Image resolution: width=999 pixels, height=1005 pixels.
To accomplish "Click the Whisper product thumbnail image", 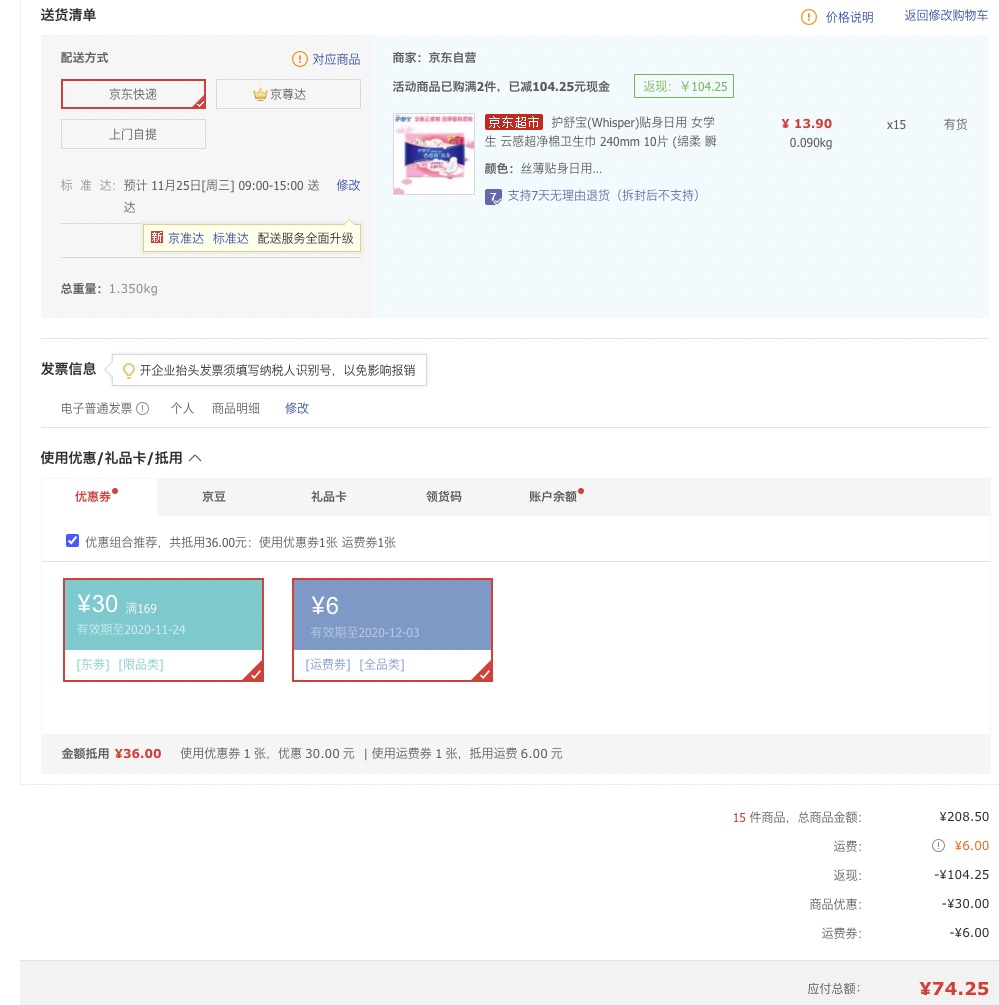I will pos(434,154).
